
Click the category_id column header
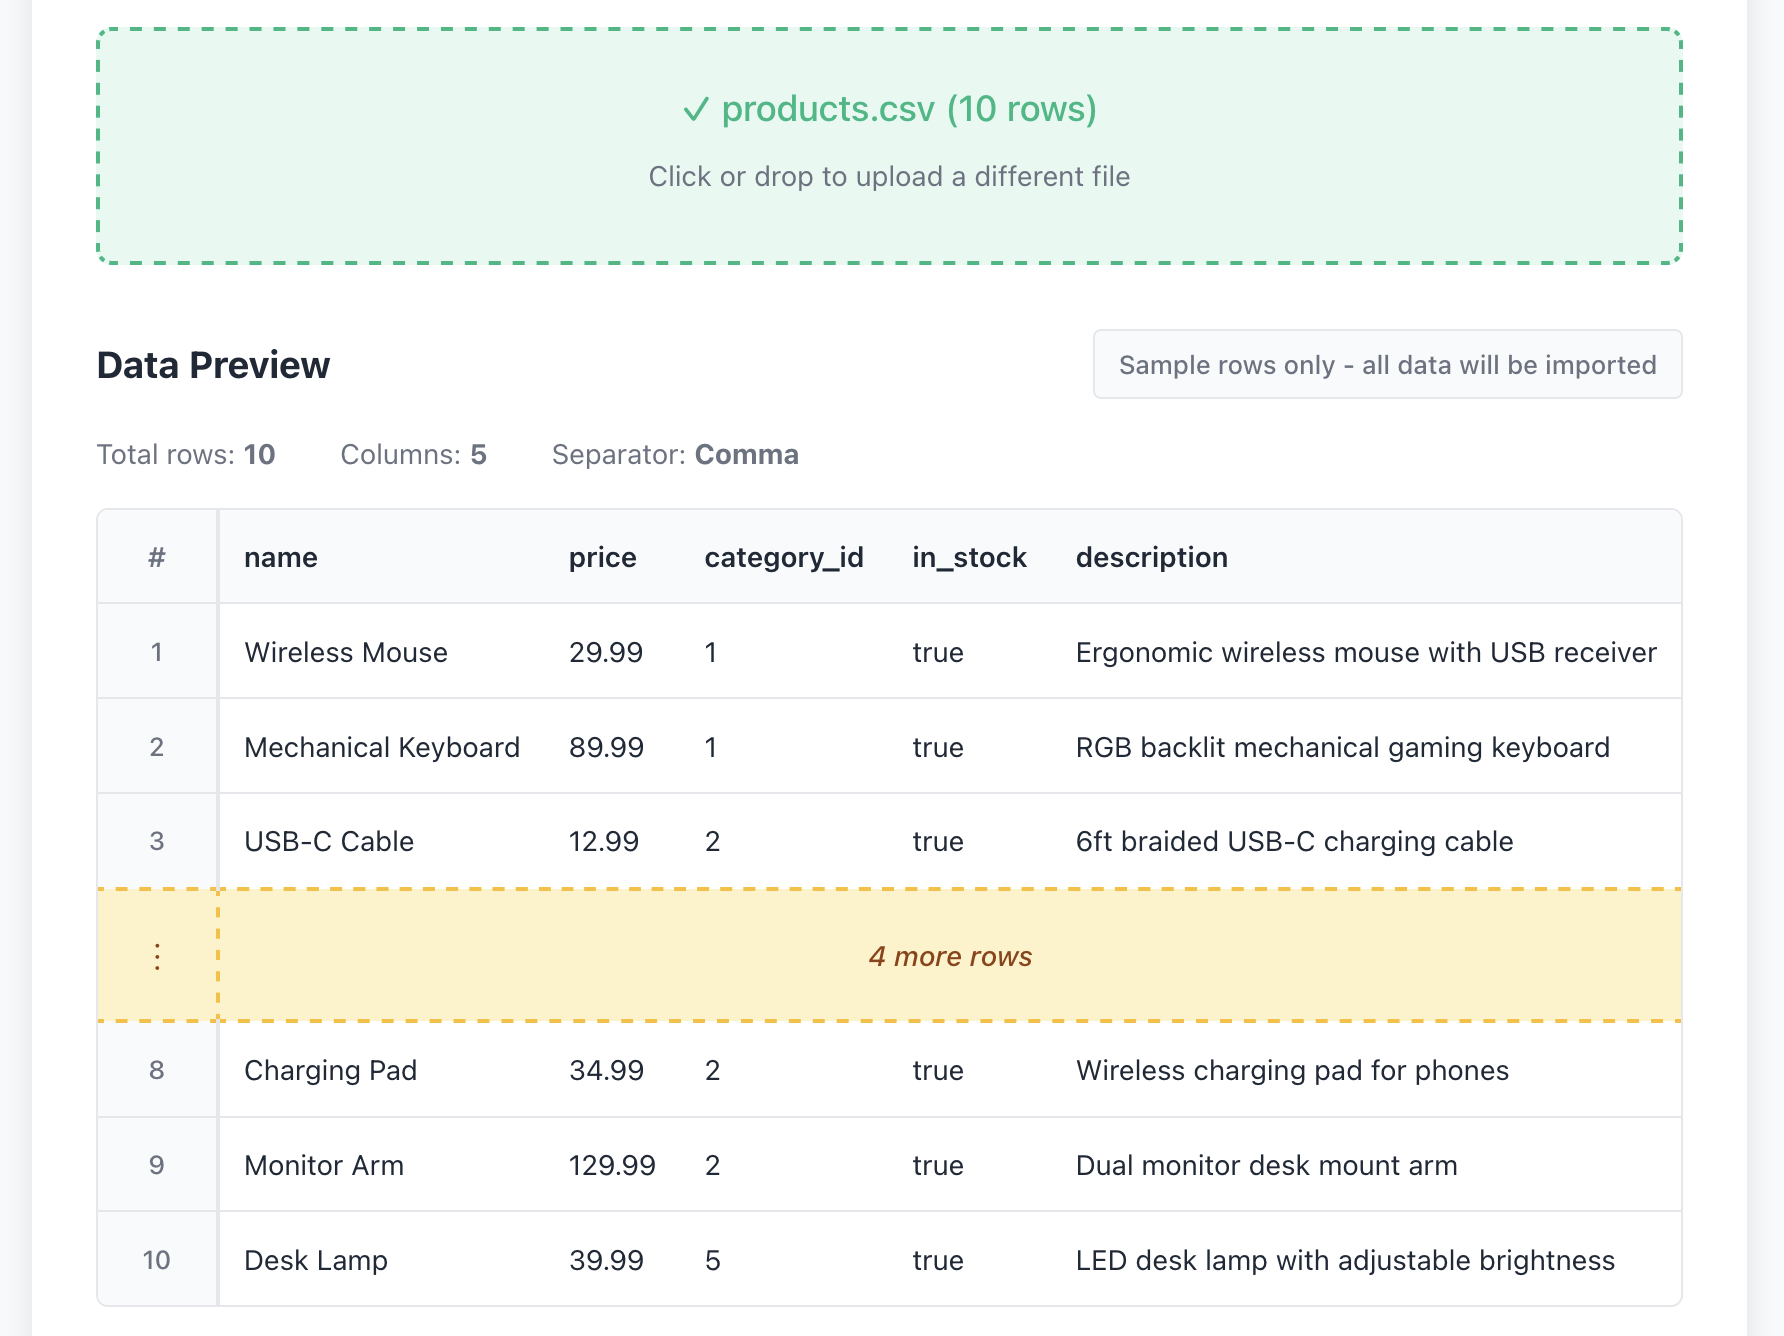coord(783,557)
